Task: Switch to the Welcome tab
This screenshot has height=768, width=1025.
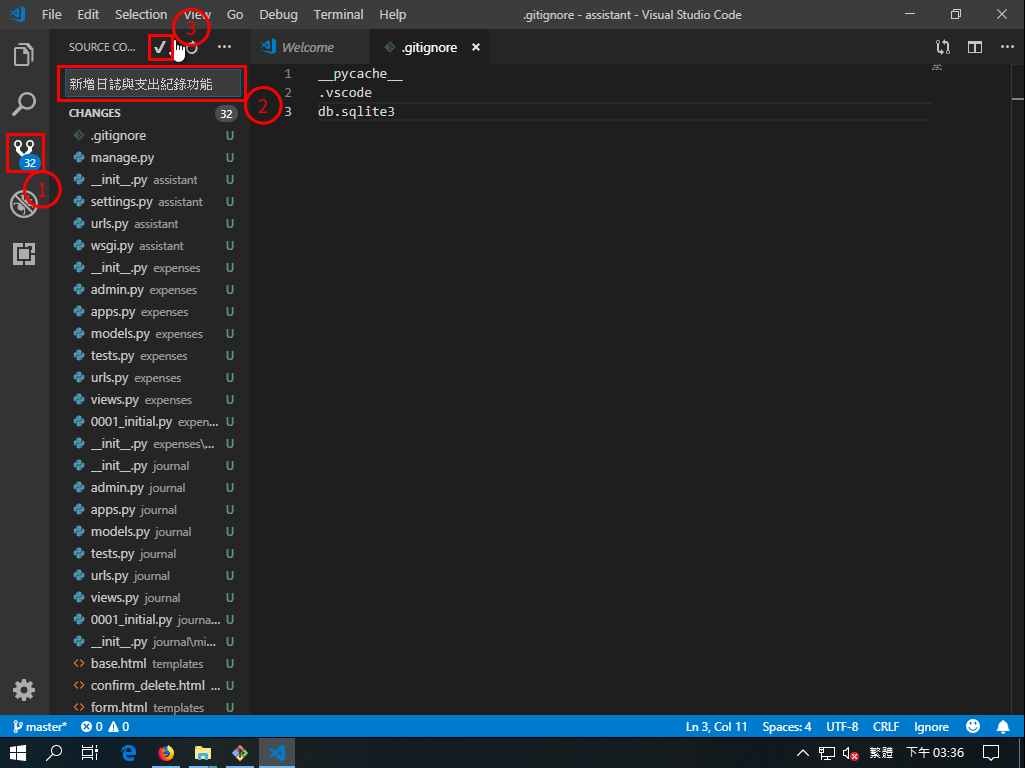Action: 307,47
